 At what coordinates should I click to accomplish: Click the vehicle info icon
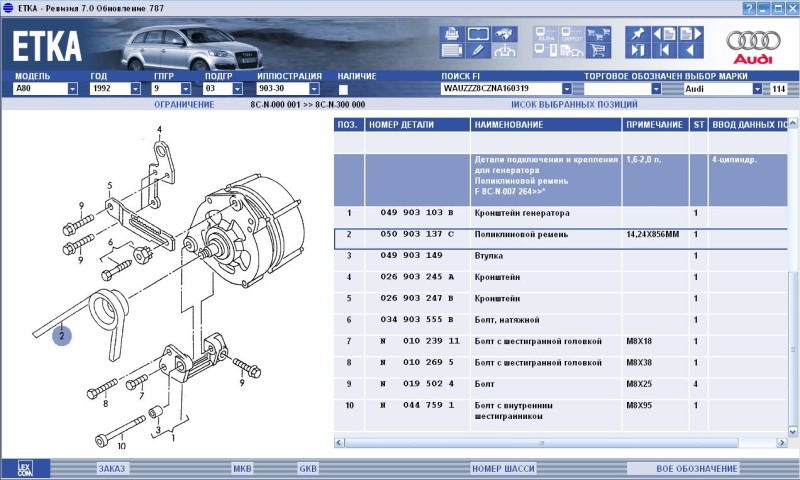click(x=505, y=50)
